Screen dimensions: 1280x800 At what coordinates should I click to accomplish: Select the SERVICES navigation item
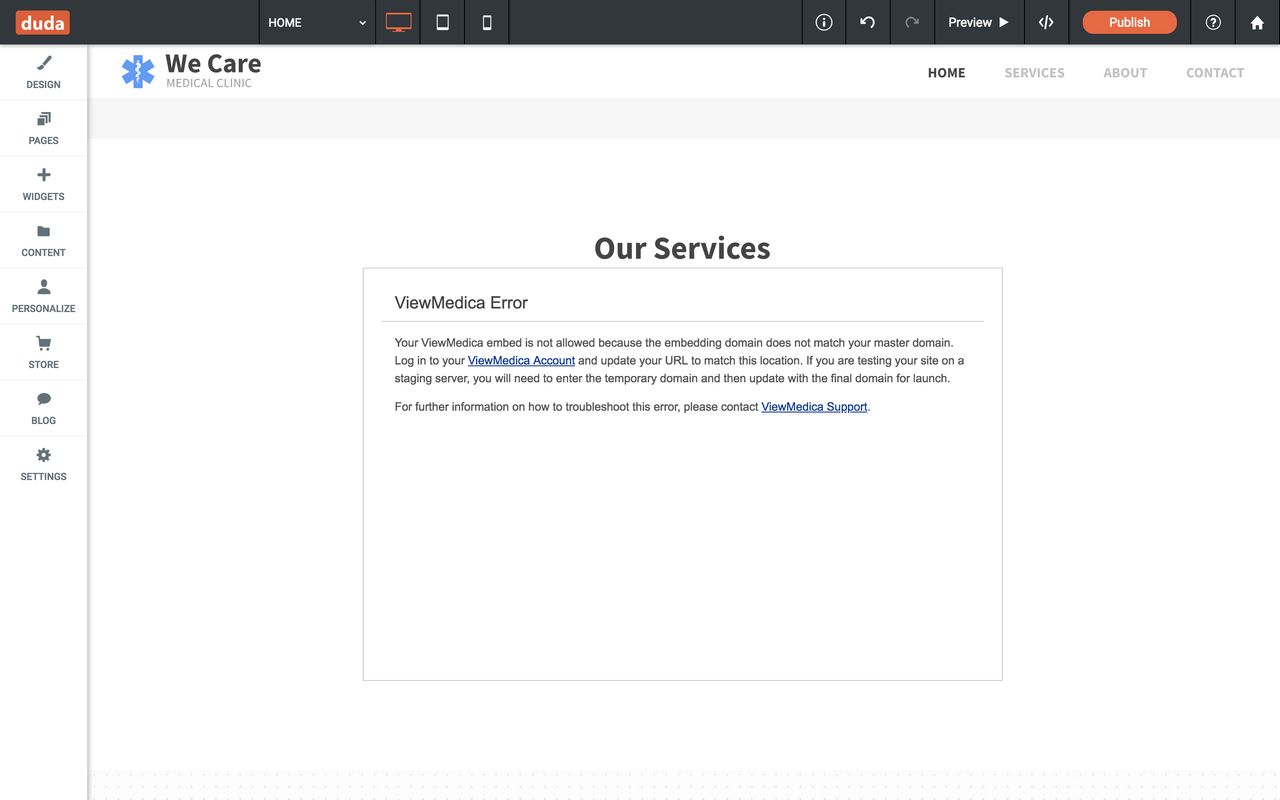pos(1034,72)
